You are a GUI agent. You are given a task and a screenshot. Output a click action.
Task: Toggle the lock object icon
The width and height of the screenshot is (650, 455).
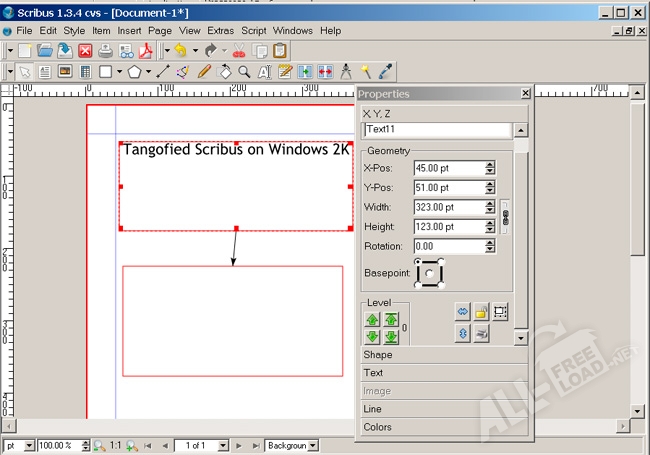(481, 312)
